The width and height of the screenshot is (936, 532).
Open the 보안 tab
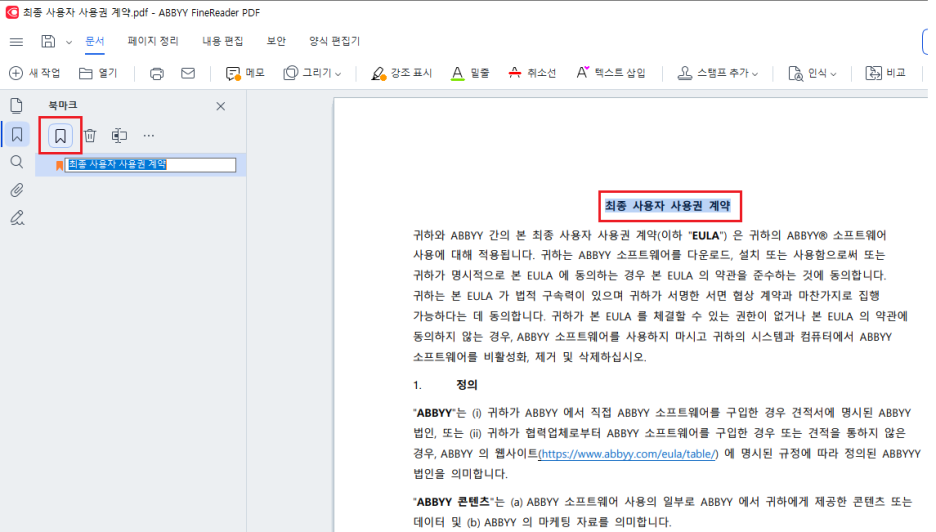pos(276,41)
